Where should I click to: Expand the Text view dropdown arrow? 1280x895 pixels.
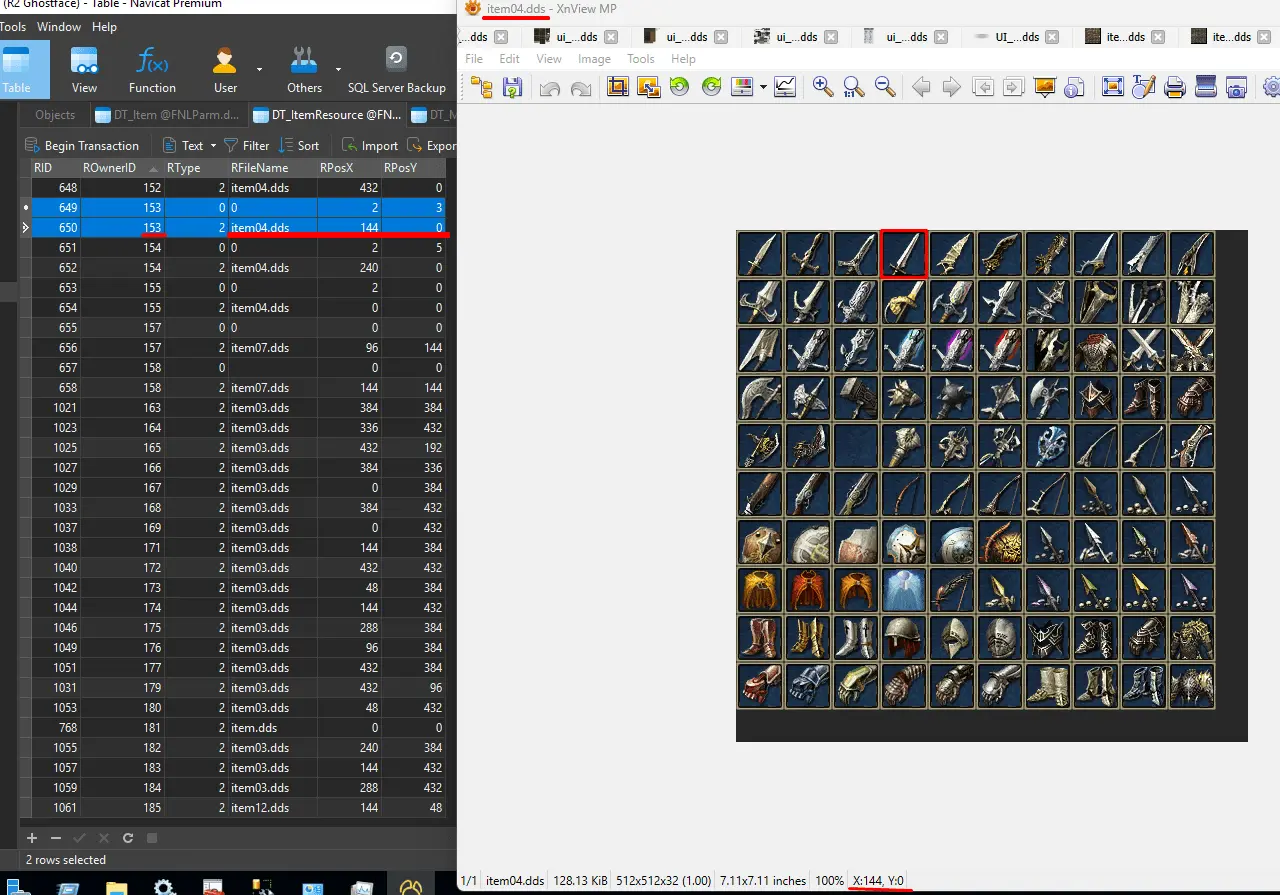(x=213, y=146)
